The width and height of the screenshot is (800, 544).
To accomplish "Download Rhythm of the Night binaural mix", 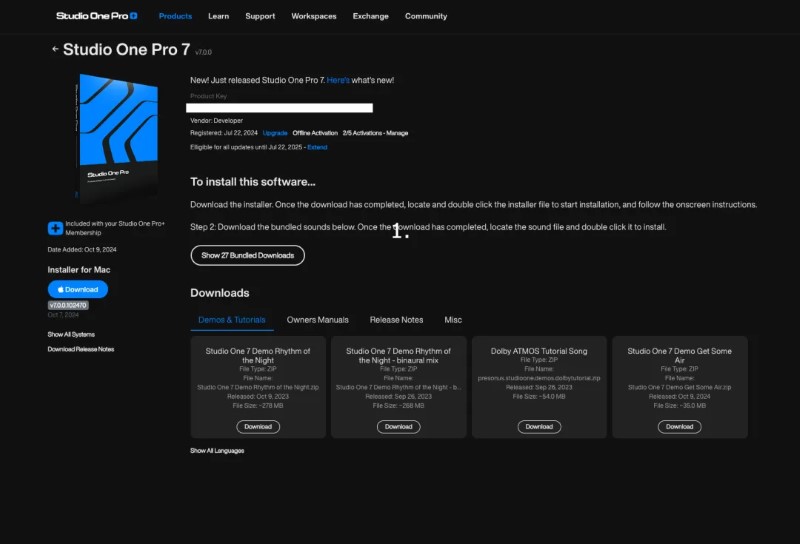I will pos(398,427).
